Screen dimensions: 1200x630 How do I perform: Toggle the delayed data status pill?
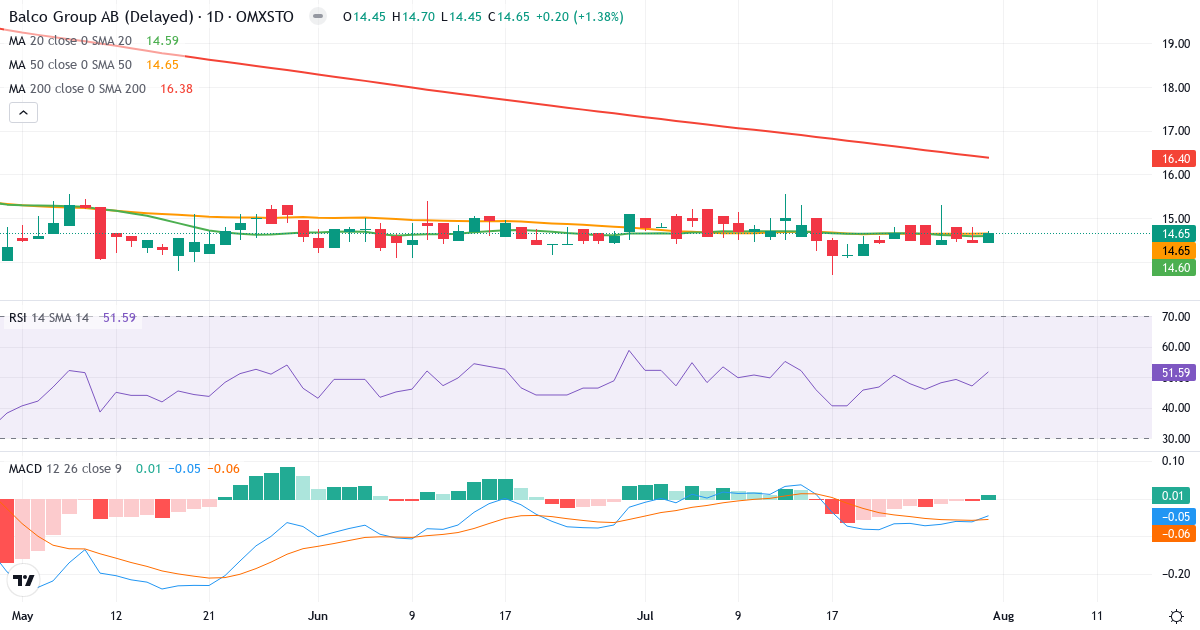pyautogui.click(x=318, y=17)
